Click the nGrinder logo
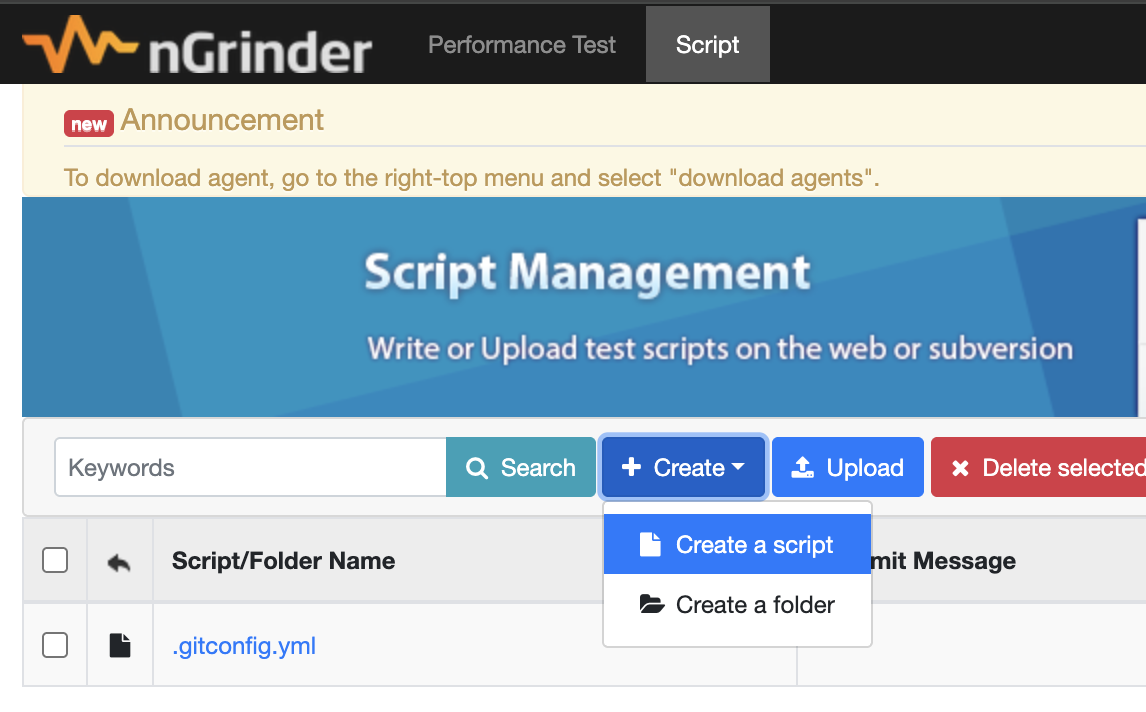This screenshot has height=712, width=1146. [x=197, y=45]
